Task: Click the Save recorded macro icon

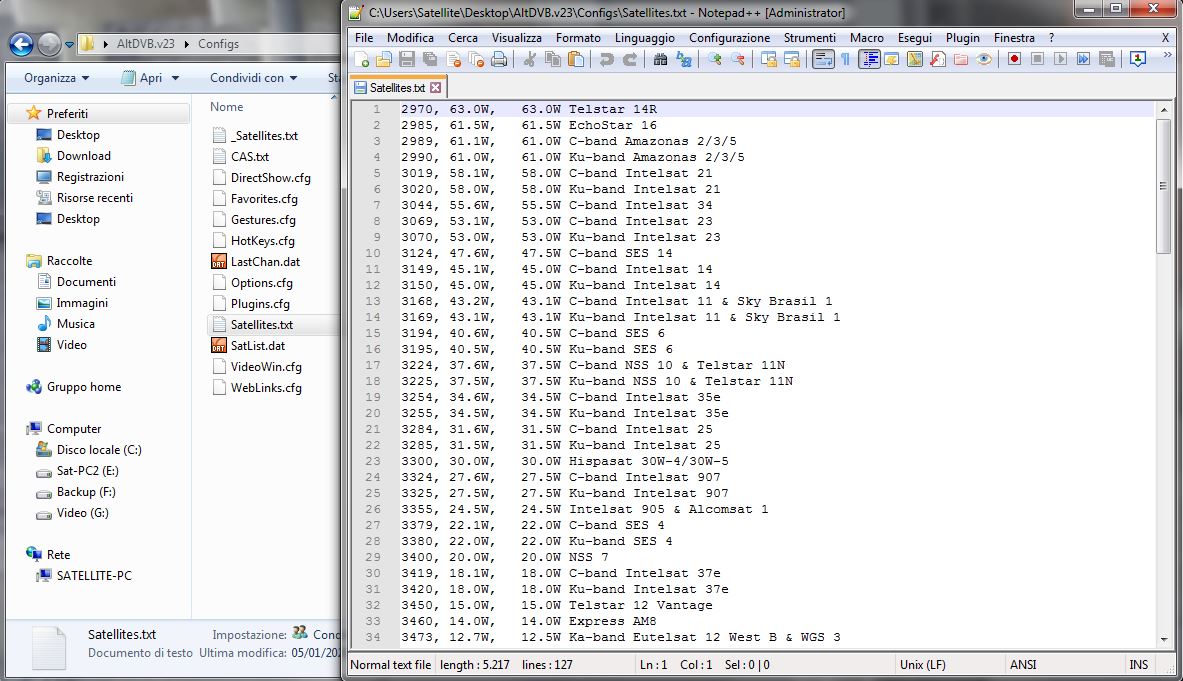Action: pyautogui.click(x=1107, y=60)
